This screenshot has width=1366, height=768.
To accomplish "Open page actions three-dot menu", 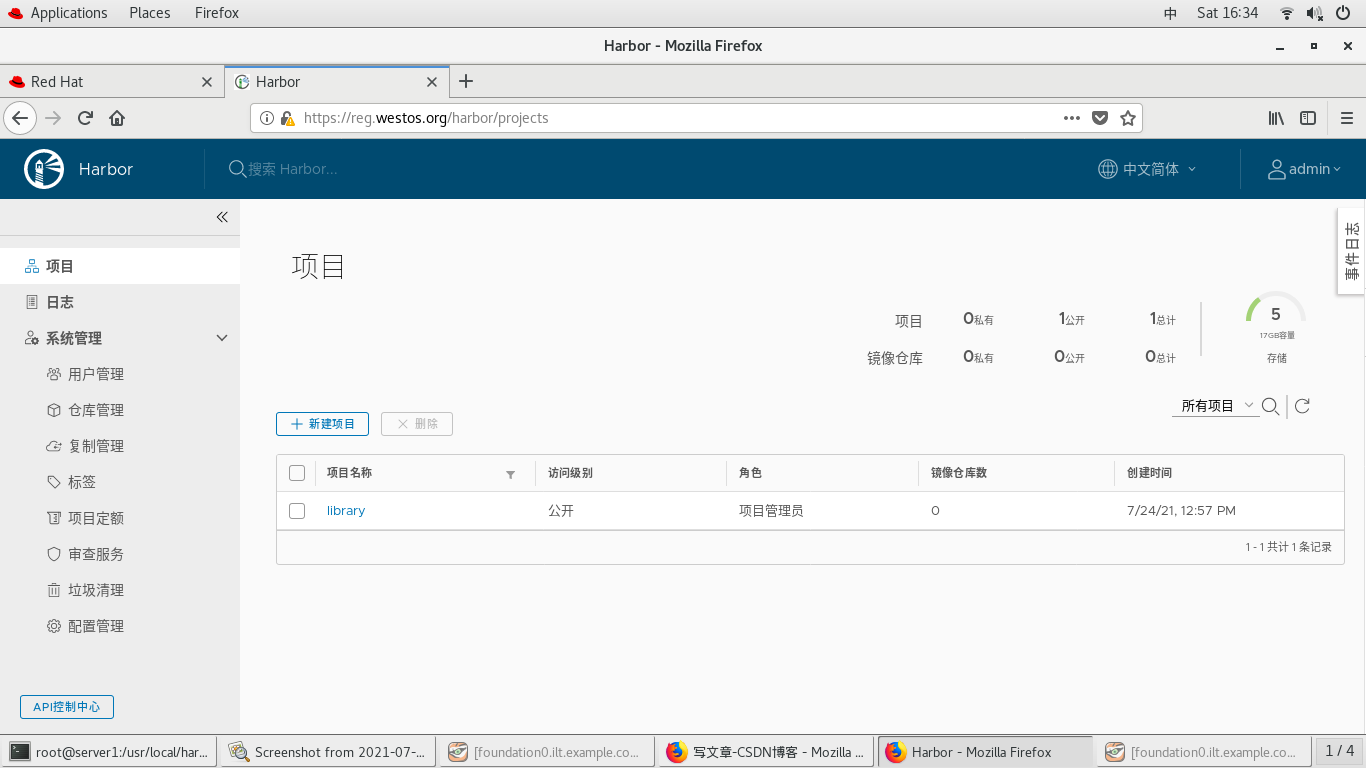I will (1072, 118).
